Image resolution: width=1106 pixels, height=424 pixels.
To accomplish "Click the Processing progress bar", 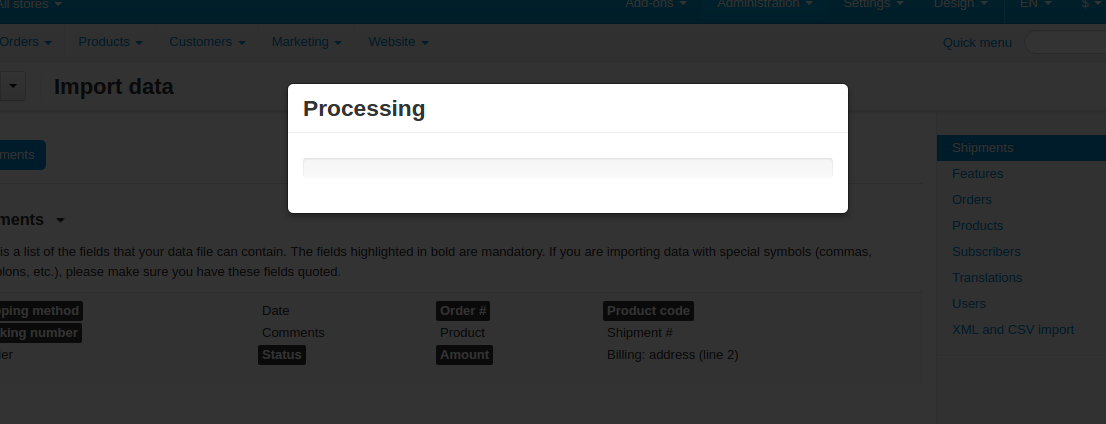I will click(568, 168).
